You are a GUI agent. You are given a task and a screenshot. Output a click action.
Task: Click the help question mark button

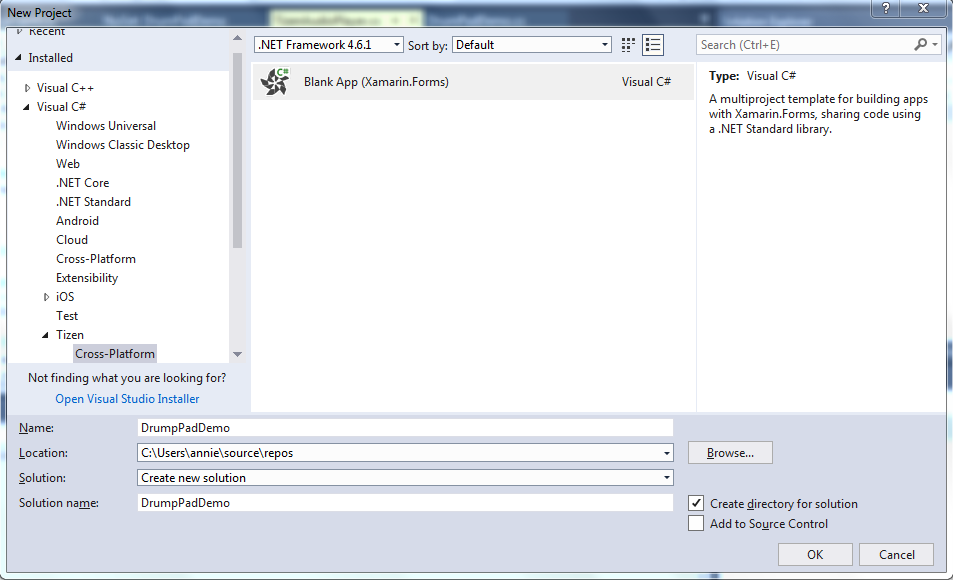tap(886, 9)
